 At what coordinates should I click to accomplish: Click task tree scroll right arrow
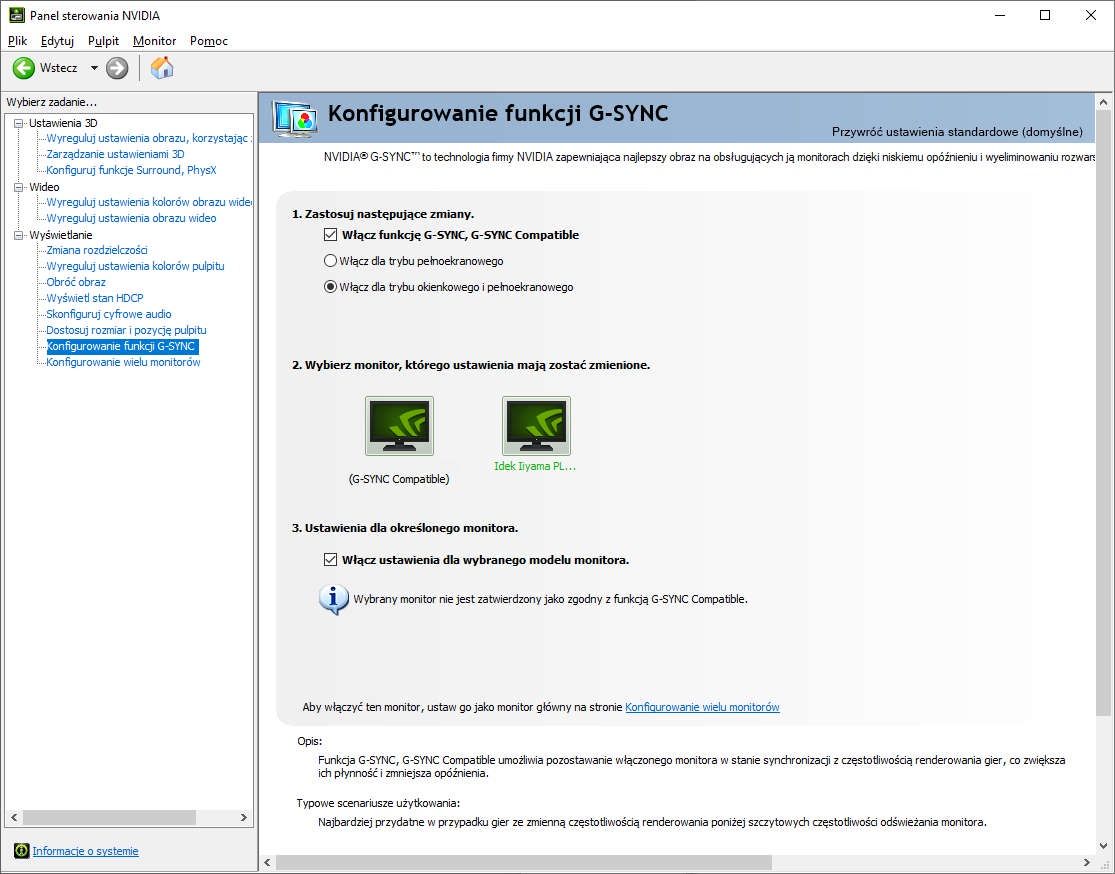244,818
